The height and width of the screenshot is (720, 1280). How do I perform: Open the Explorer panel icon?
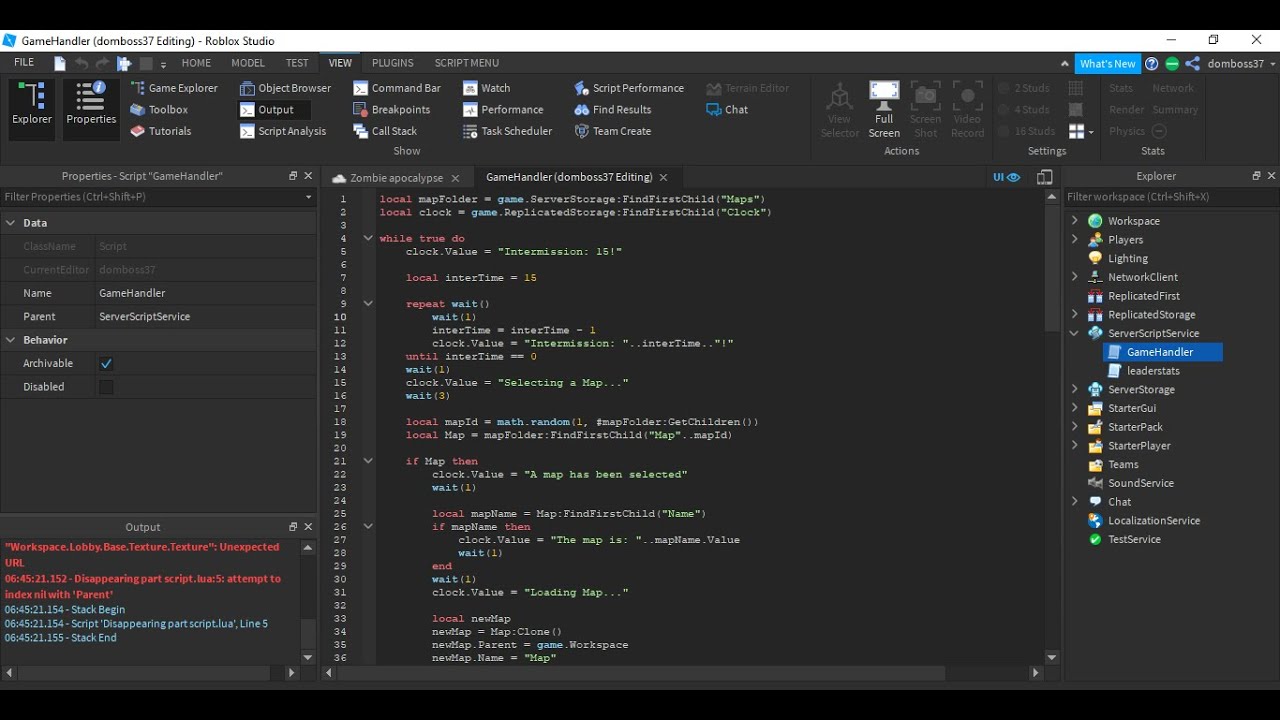point(32,105)
